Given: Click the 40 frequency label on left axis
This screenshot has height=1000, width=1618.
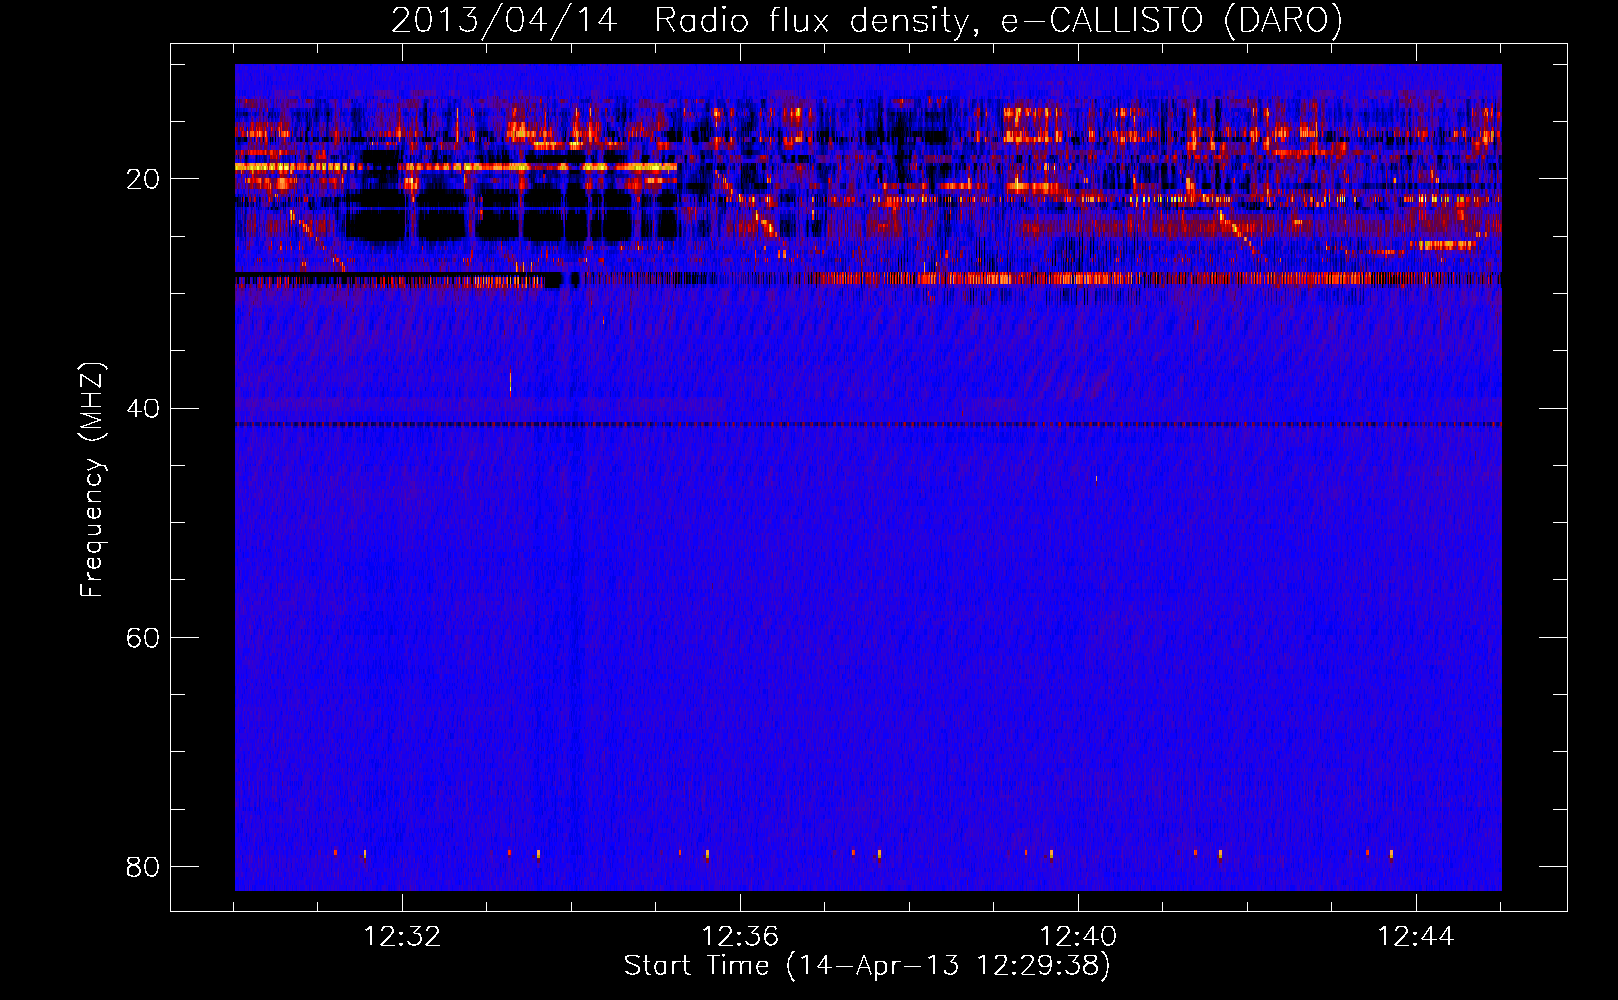Looking at the screenshot, I should click(143, 409).
